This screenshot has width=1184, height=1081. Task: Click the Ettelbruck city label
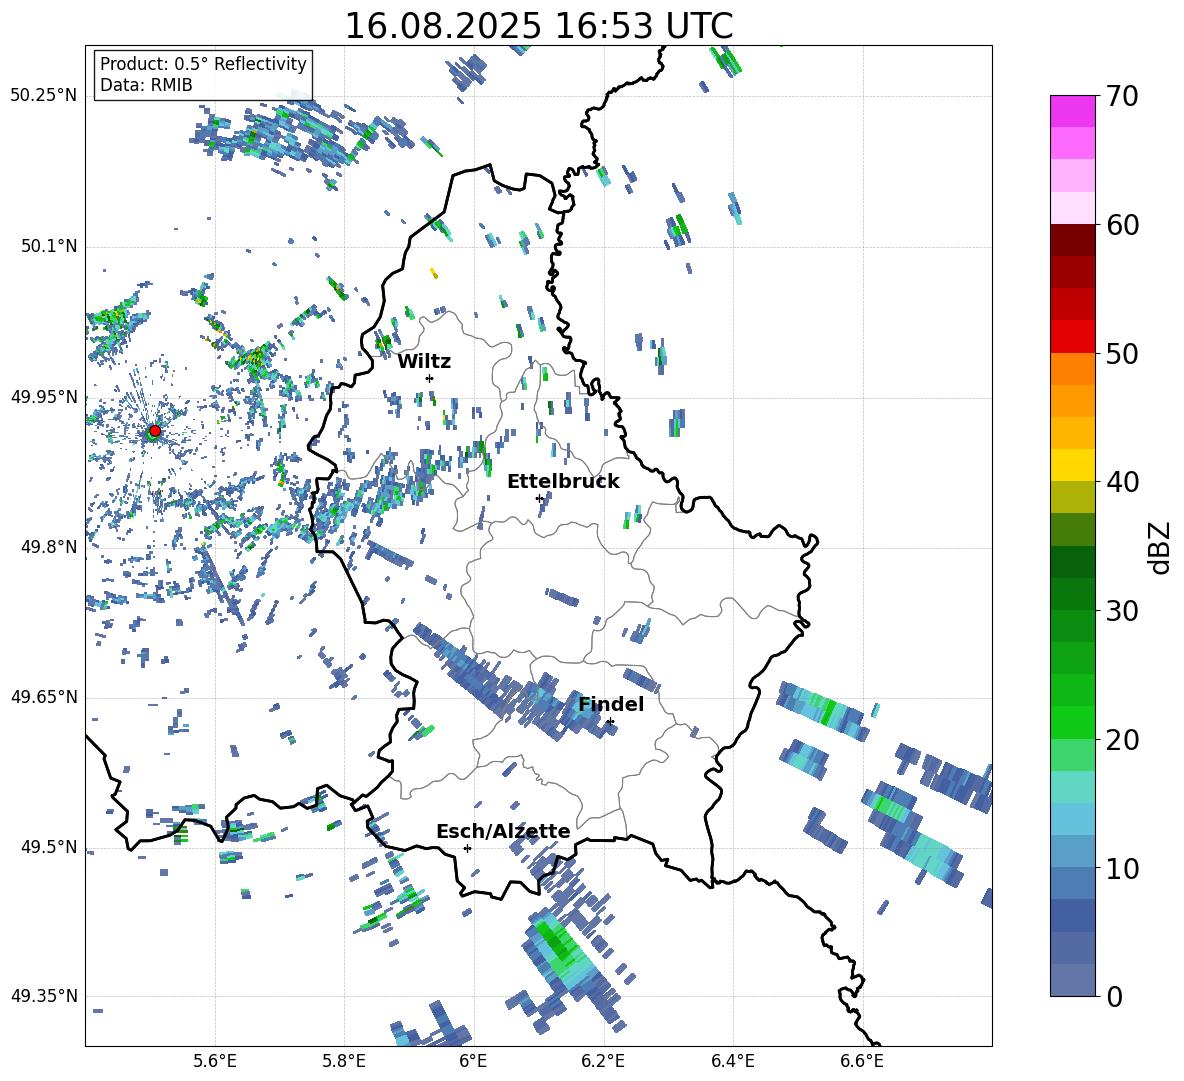pyautogui.click(x=563, y=482)
